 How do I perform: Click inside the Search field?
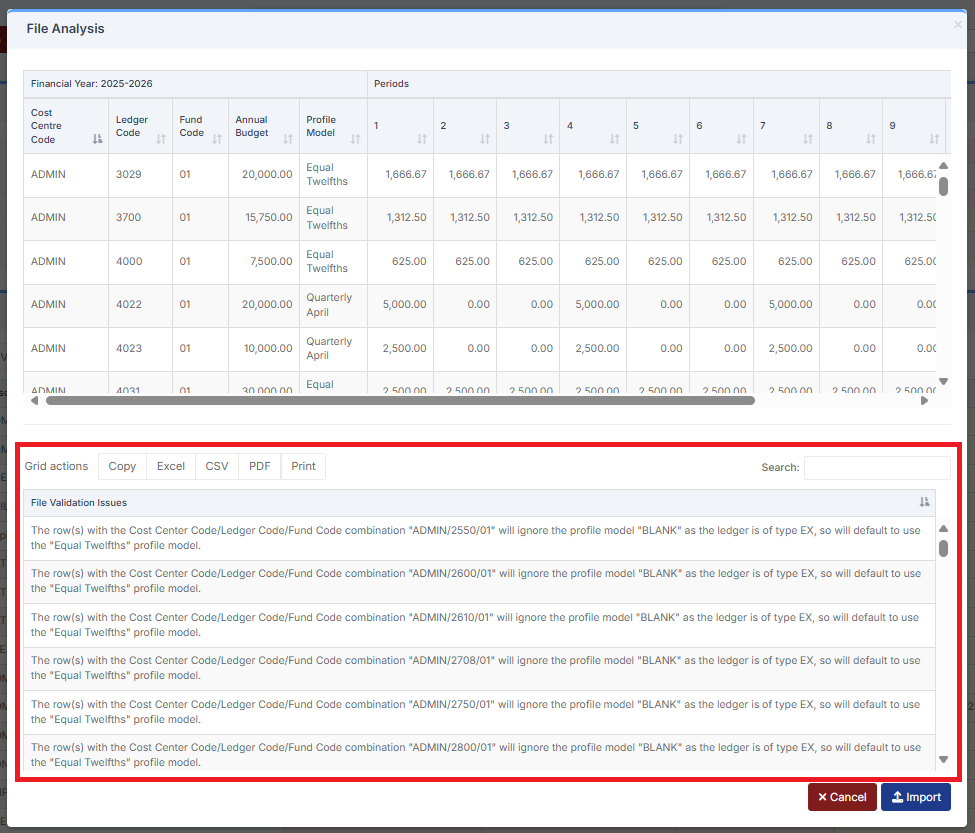pos(876,467)
